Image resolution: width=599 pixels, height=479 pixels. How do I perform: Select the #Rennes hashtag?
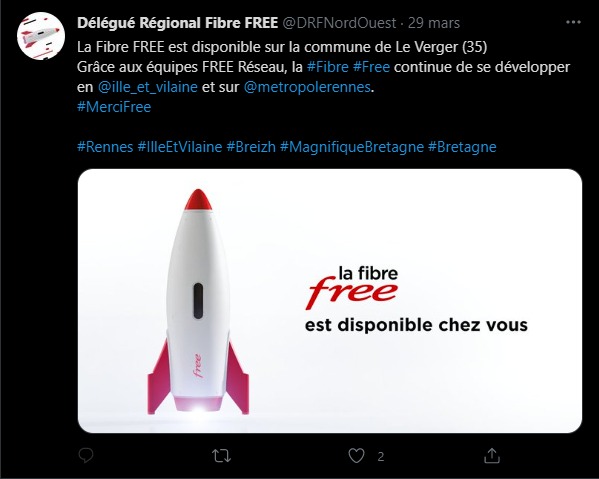click(x=105, y=147)
